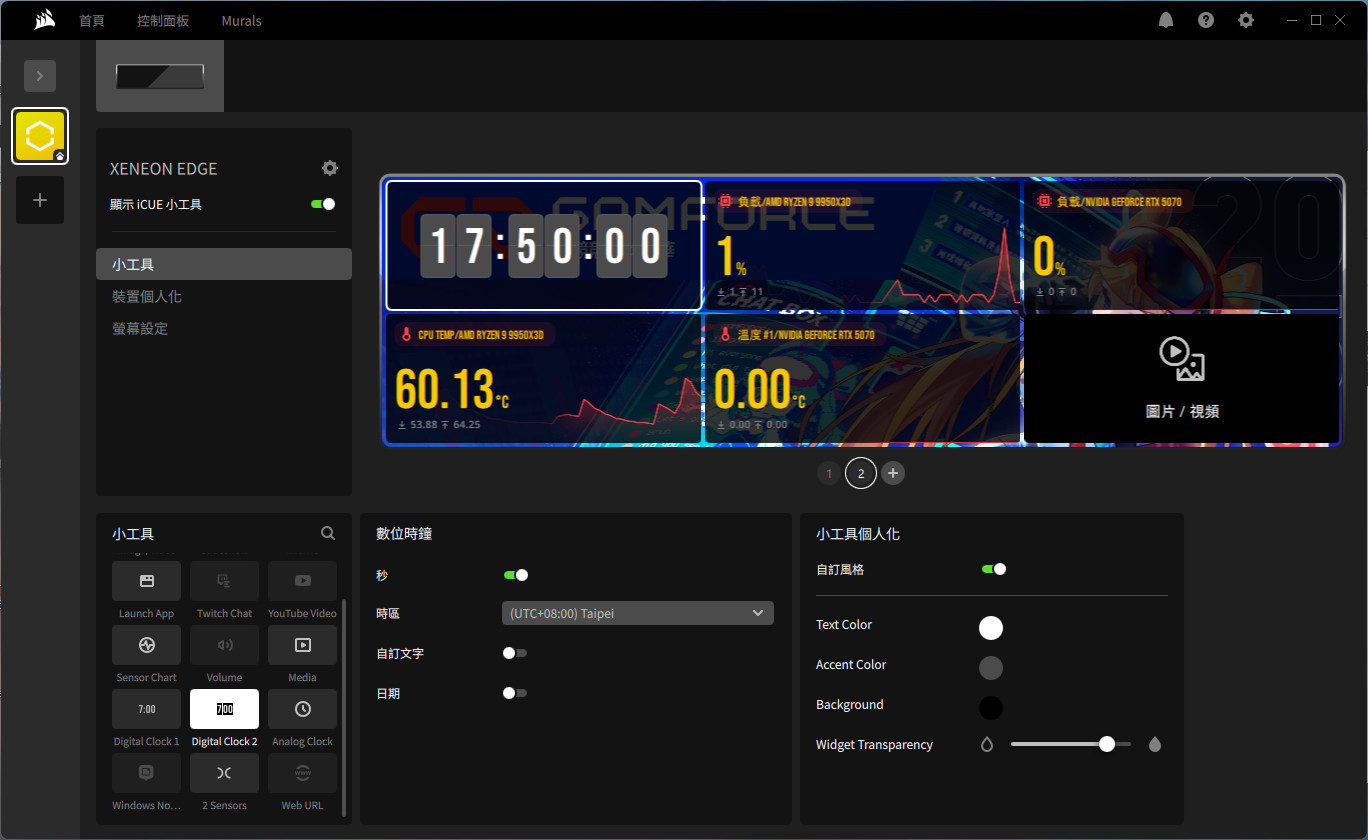
Task: Pick the Background color swatch
Action: [990, 707]
